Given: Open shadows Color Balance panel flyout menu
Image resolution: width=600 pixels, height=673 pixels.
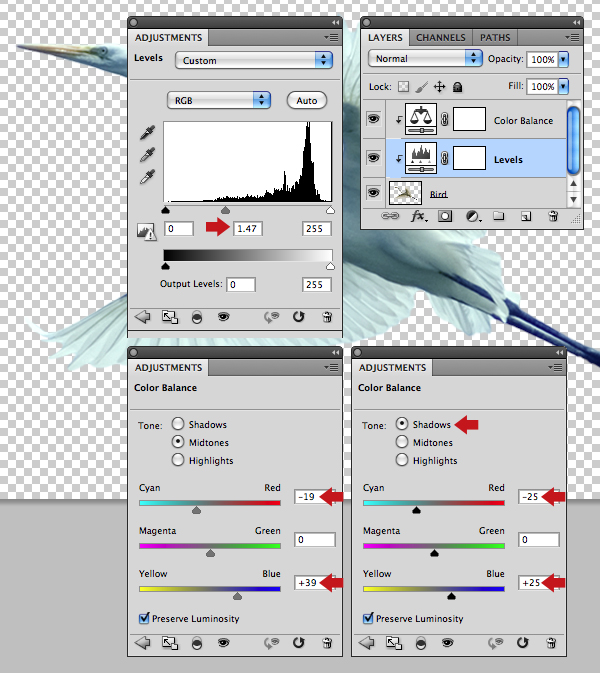Looking at the screenshot, I should click(x=555, y=367).
